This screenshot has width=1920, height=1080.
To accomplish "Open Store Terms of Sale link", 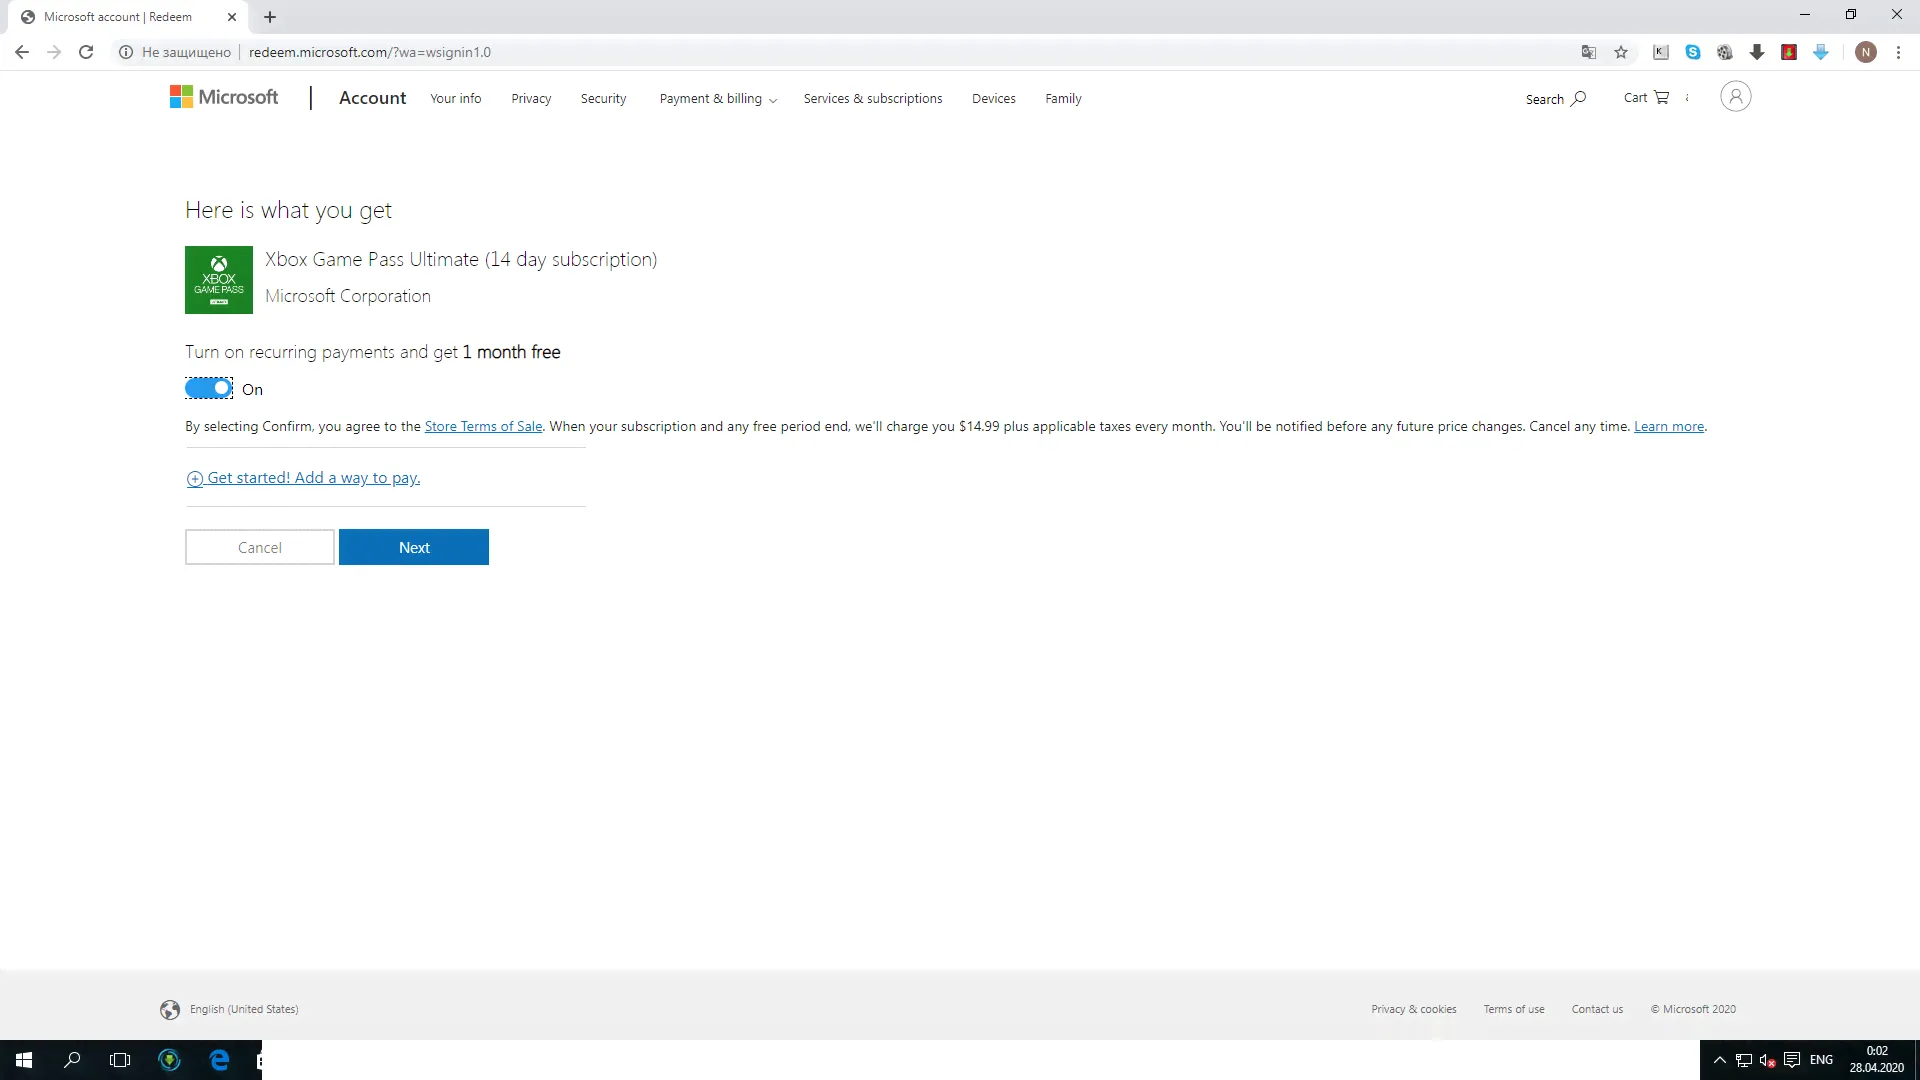I will pos(483,426).
